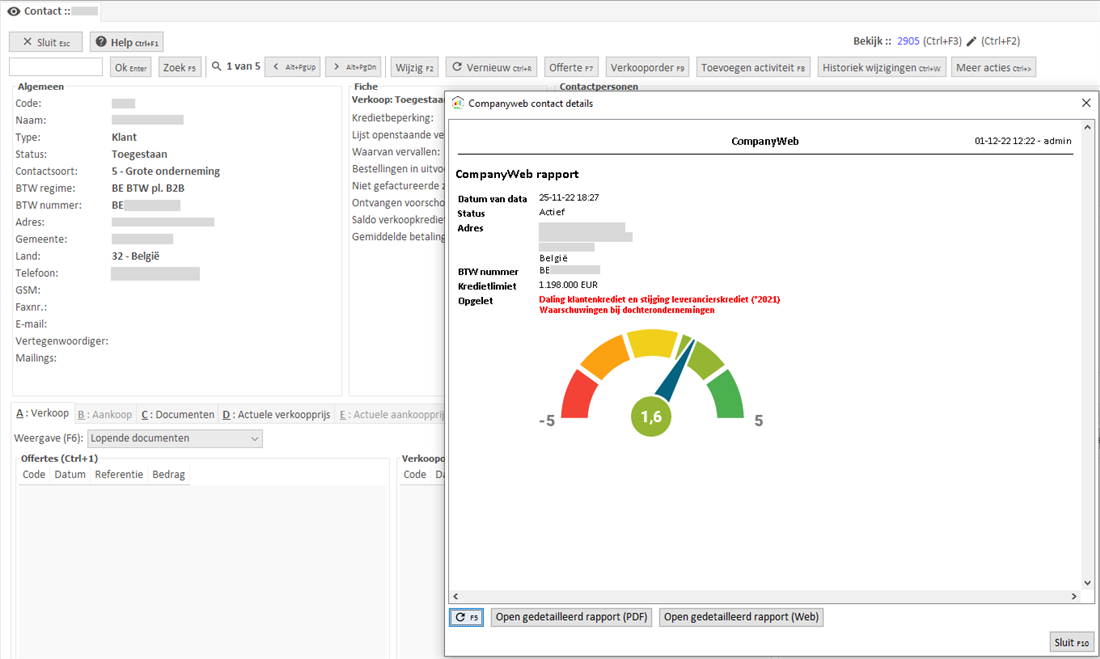The image size is (1100, 659).
Task: Click the credit score gauge value 1,6
Action: [651, 417]
